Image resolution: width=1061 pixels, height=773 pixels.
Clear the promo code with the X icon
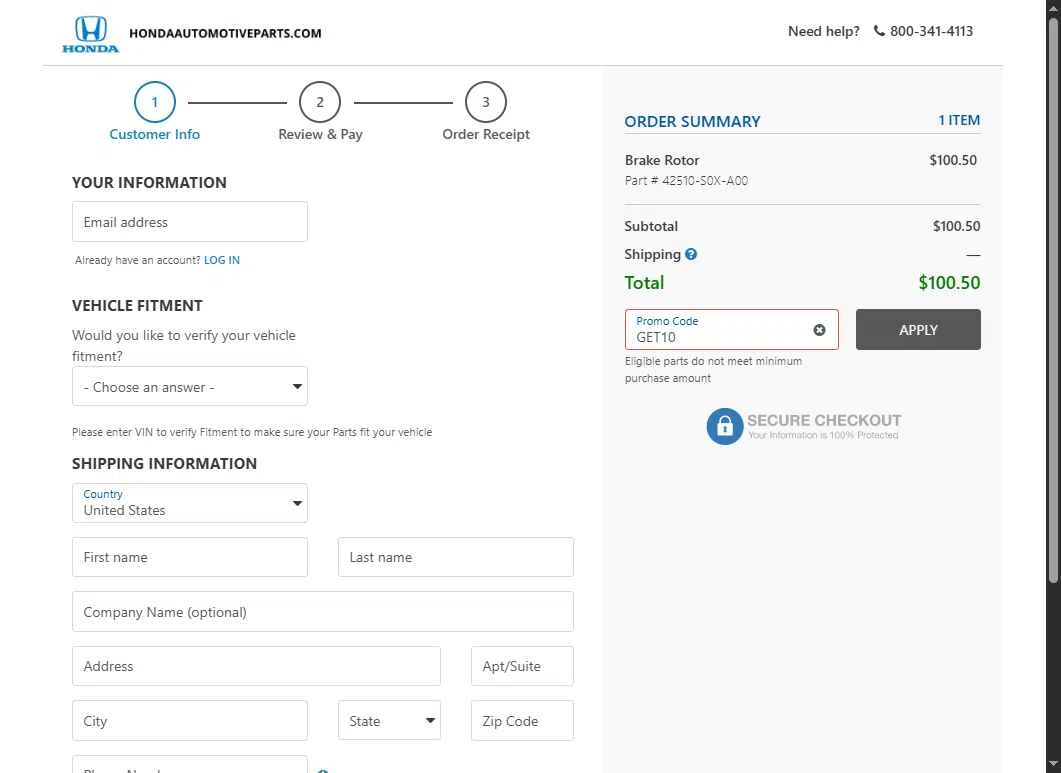(x=819, y=330)
